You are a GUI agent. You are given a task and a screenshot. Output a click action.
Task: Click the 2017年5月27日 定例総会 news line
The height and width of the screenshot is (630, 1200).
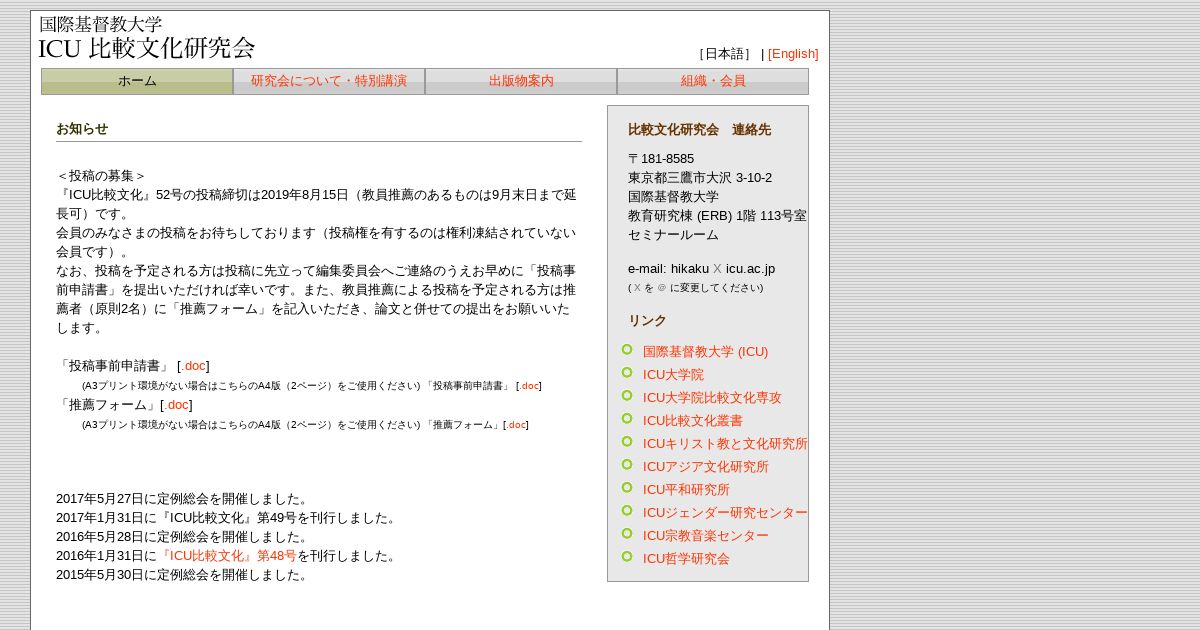(x=184, y=499)
